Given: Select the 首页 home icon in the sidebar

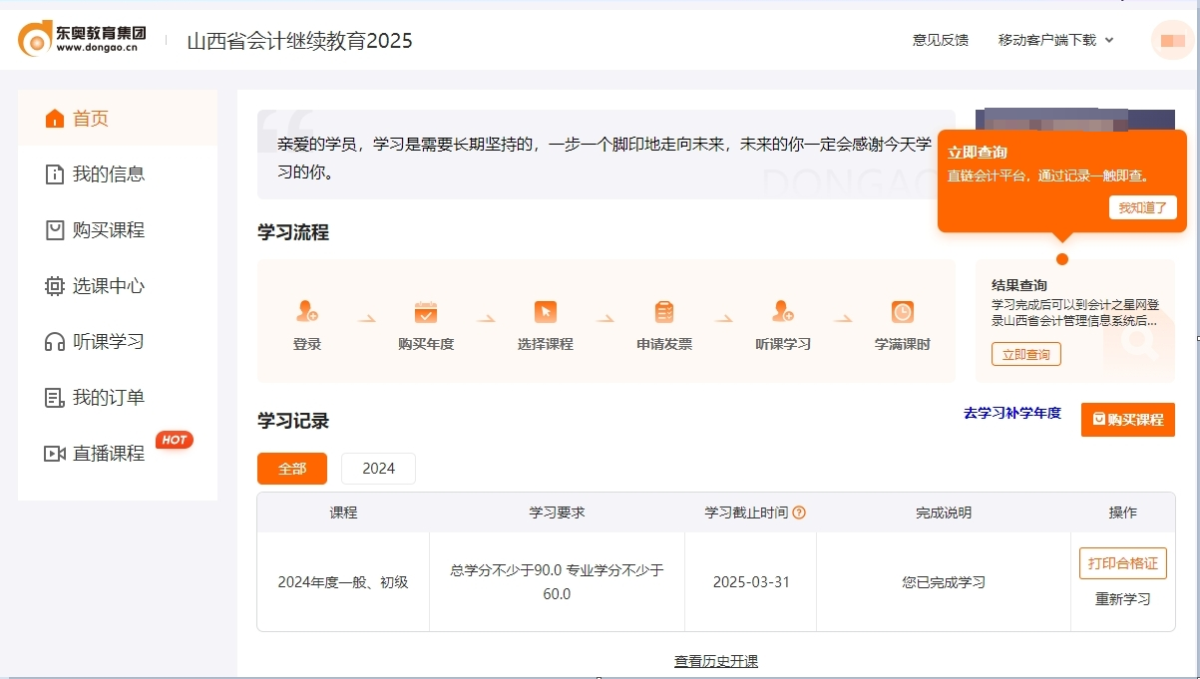Looking at the screenshot, I should pyautogui.click(x=55, y=117).
